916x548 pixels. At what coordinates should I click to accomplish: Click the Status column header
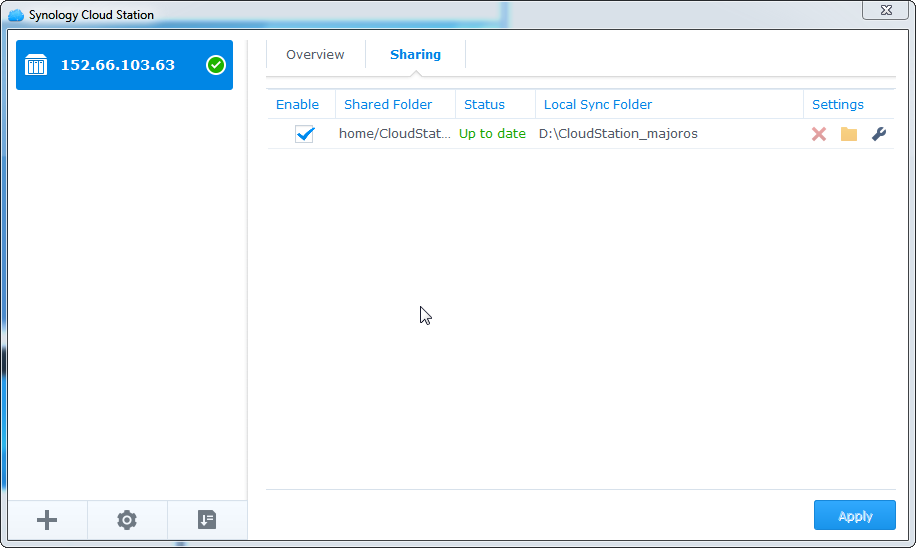click(484, 104)
